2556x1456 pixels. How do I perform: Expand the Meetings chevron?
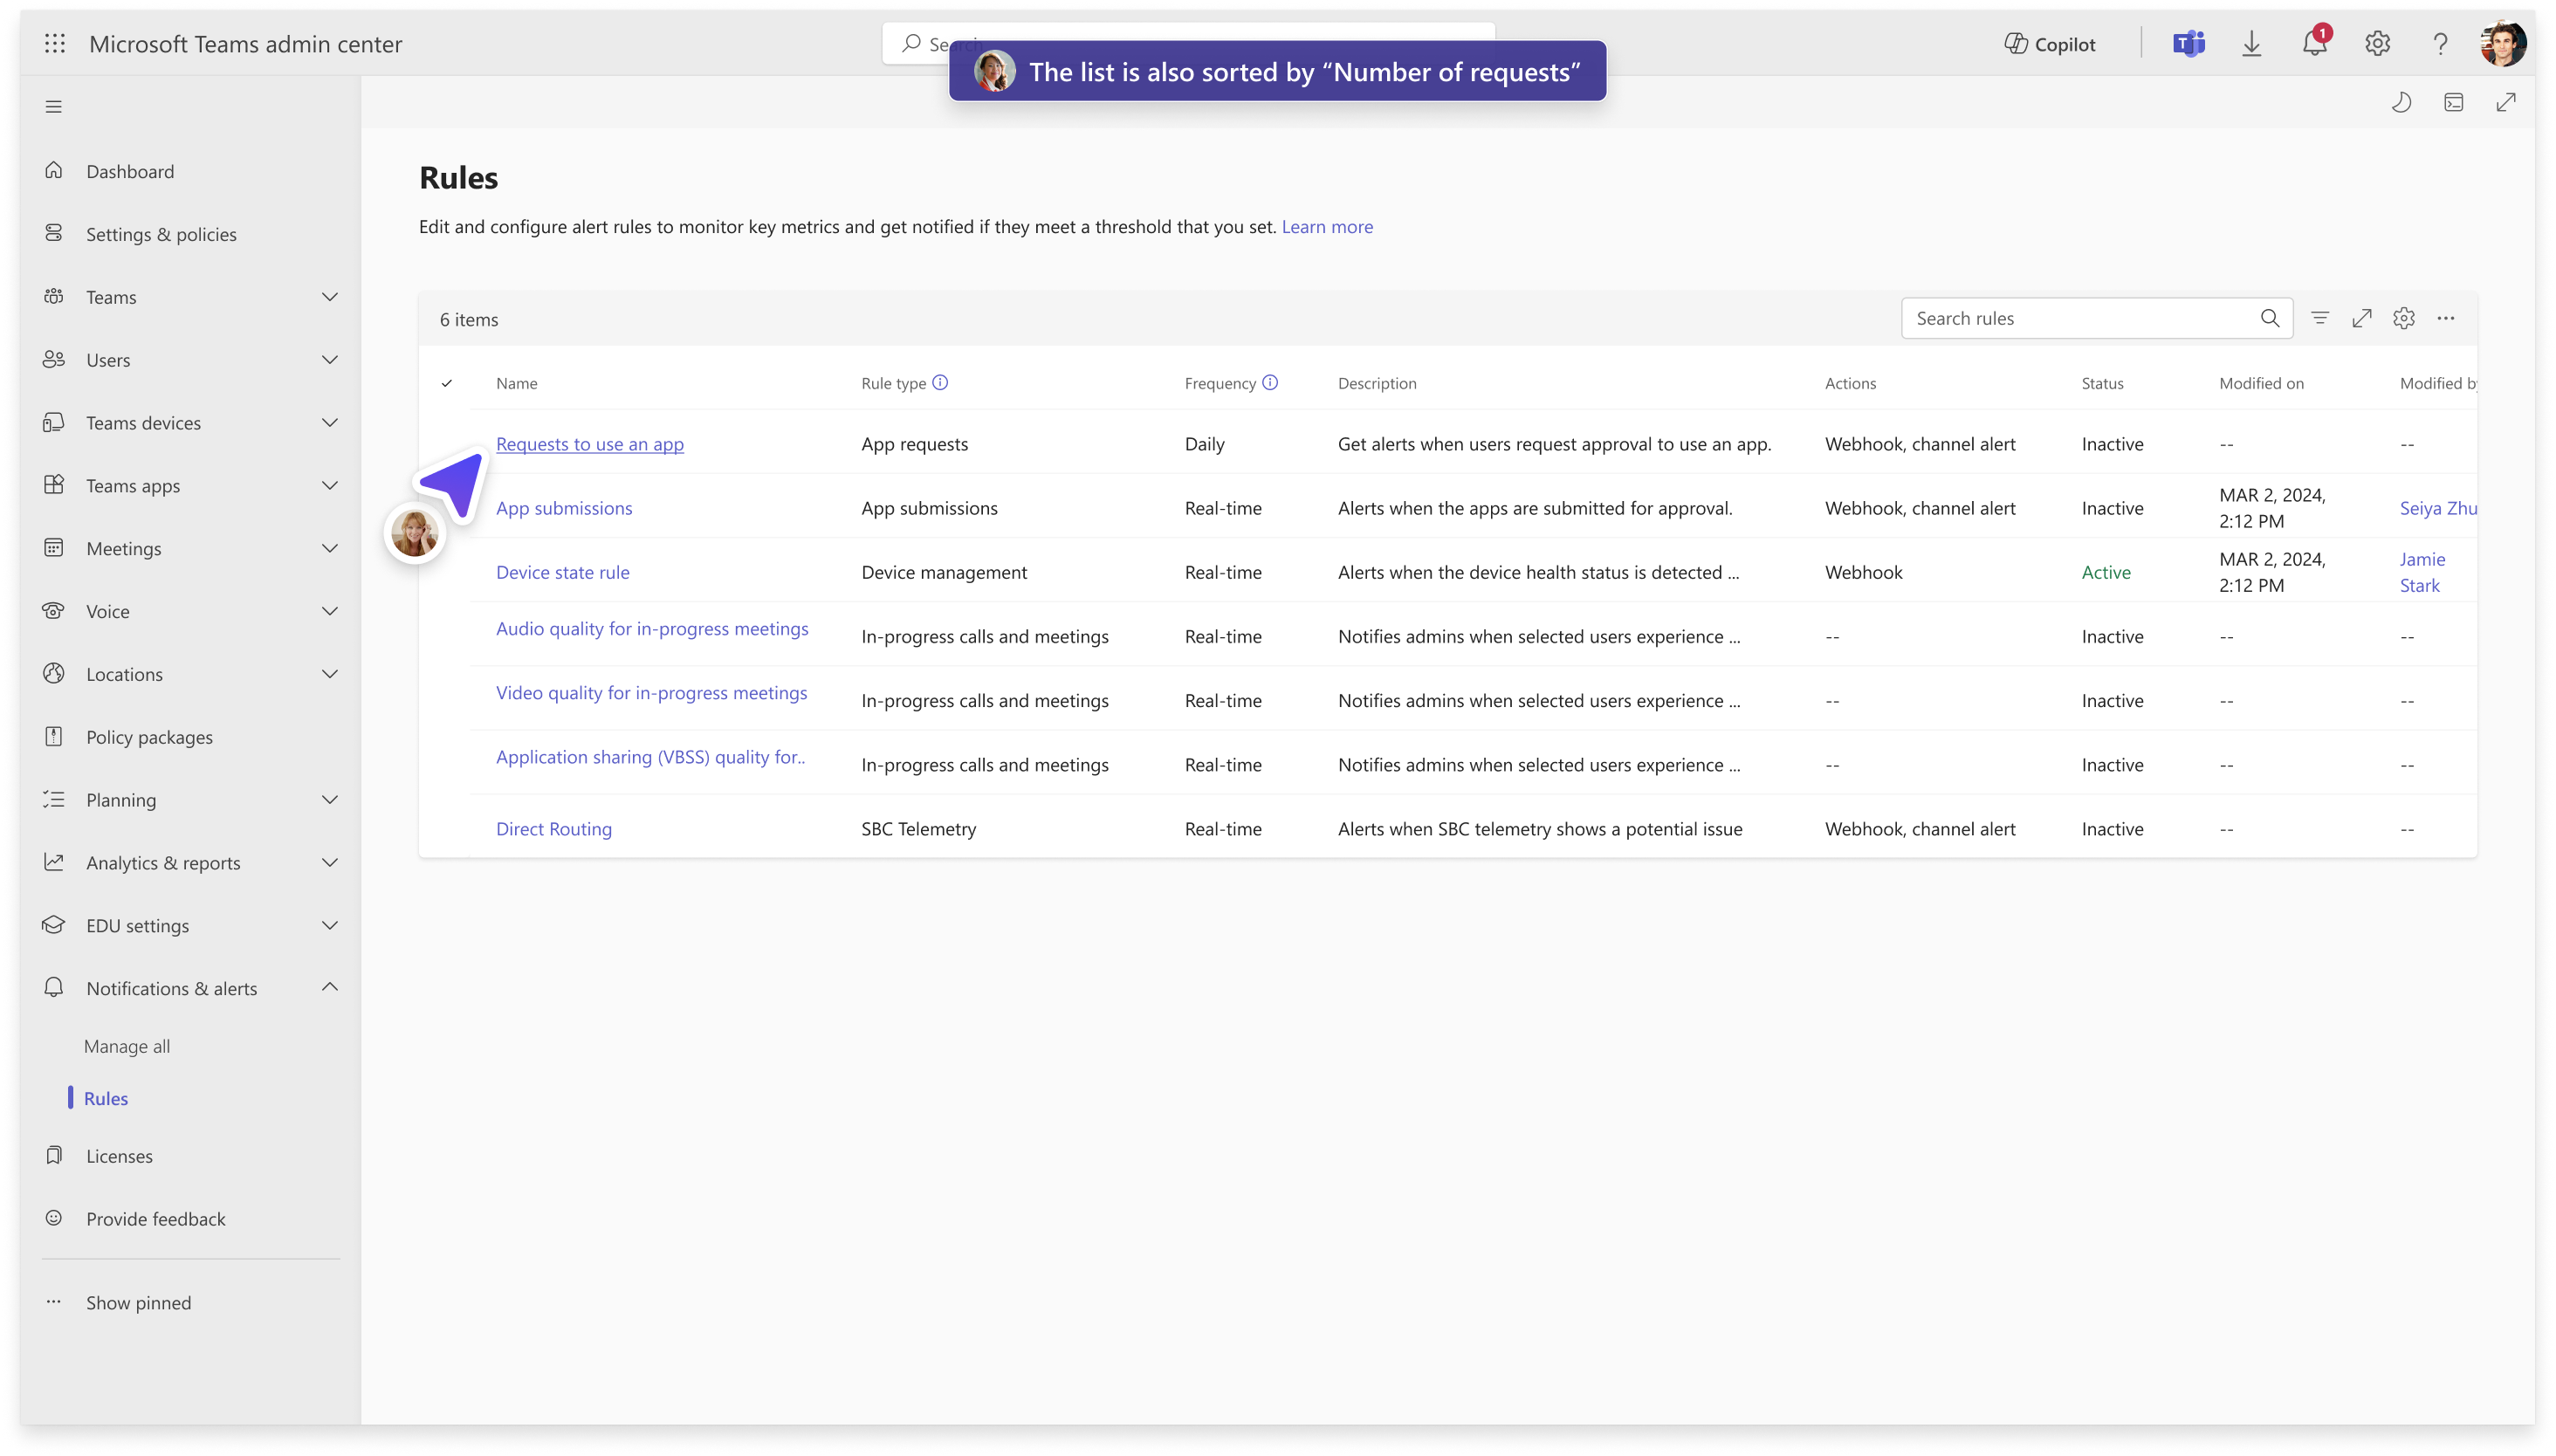(330, 548)
